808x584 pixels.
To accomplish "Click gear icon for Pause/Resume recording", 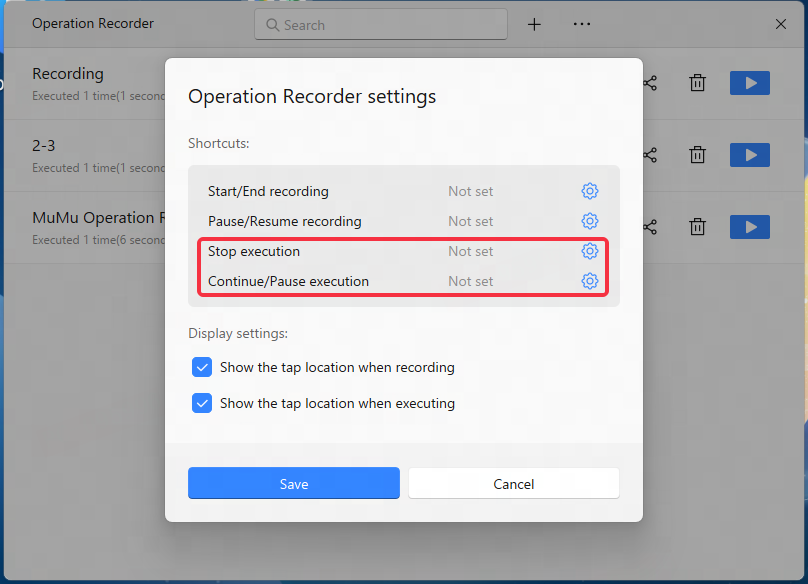I will click(590, 221).
